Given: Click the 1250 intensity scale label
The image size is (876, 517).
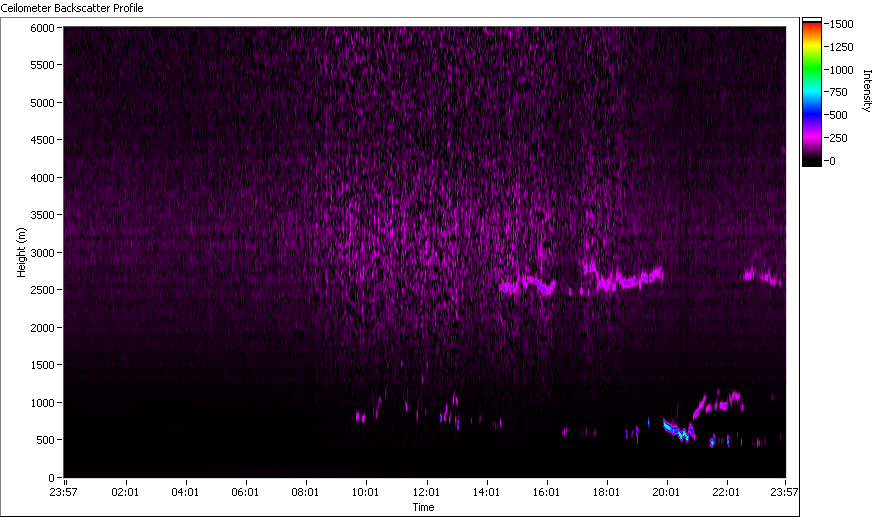Looking at the screenshot, I should [841, 47].
